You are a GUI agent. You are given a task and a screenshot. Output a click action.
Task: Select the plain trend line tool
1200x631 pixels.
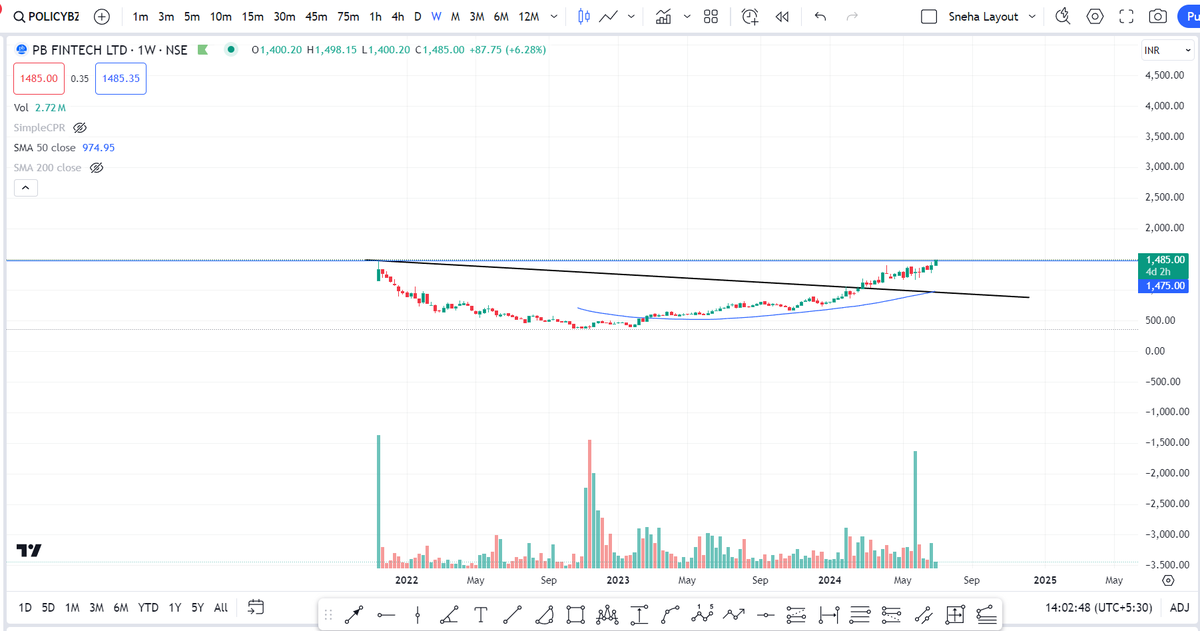click(512, 615)
